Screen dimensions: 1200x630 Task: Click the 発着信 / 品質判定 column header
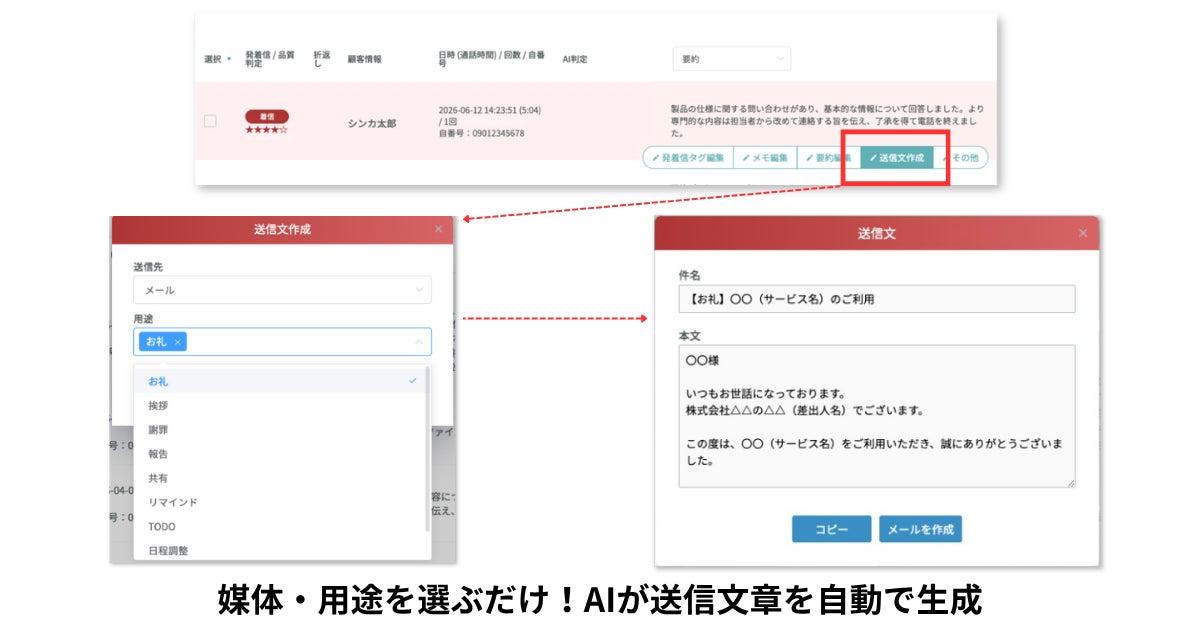[x=270, y=59]
